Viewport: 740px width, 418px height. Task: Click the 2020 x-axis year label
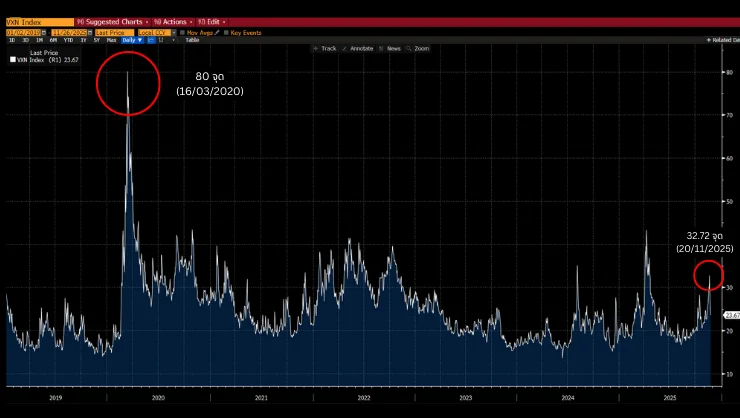[x=158, y=398]
